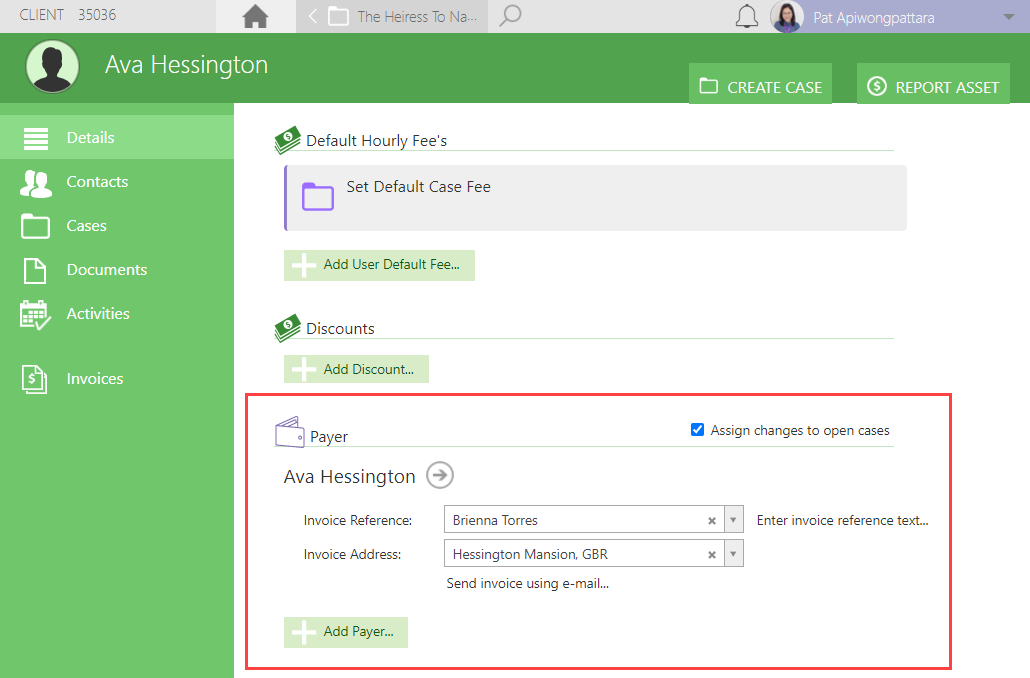Click the Contacts people icon
The height and width of the screenshot is (678, 1030).
point(35,183)
